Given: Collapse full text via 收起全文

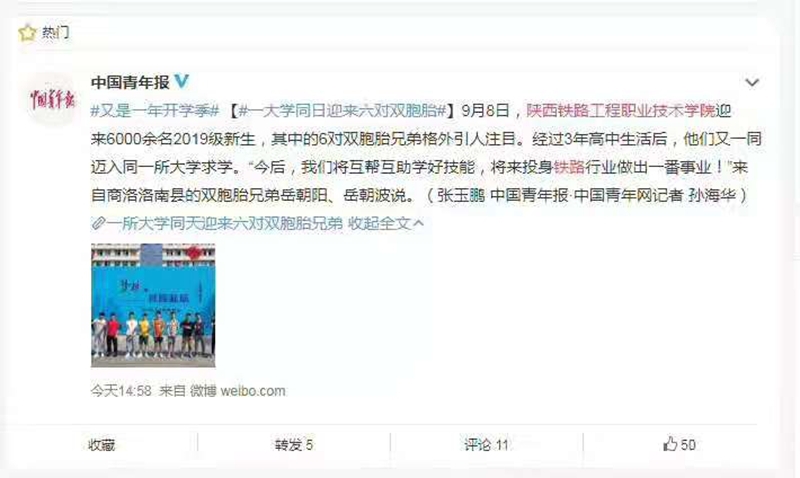Looking at the screenshot, I should tap(386, 223).
